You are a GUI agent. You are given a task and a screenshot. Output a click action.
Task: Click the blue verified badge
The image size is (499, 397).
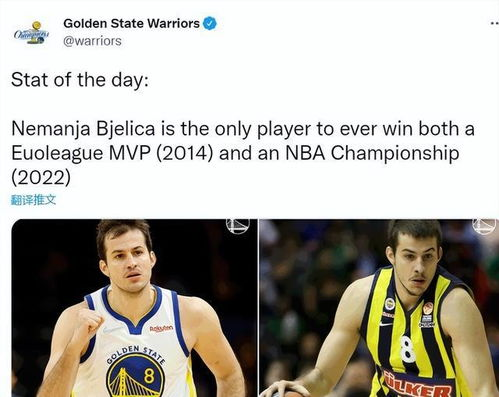(210, 24)
